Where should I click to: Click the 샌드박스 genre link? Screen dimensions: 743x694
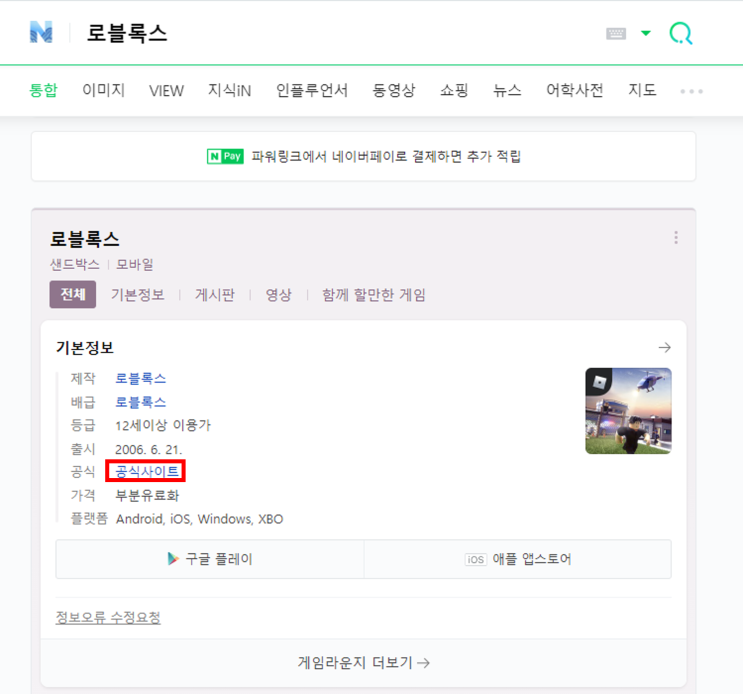[x=75, y=264]
